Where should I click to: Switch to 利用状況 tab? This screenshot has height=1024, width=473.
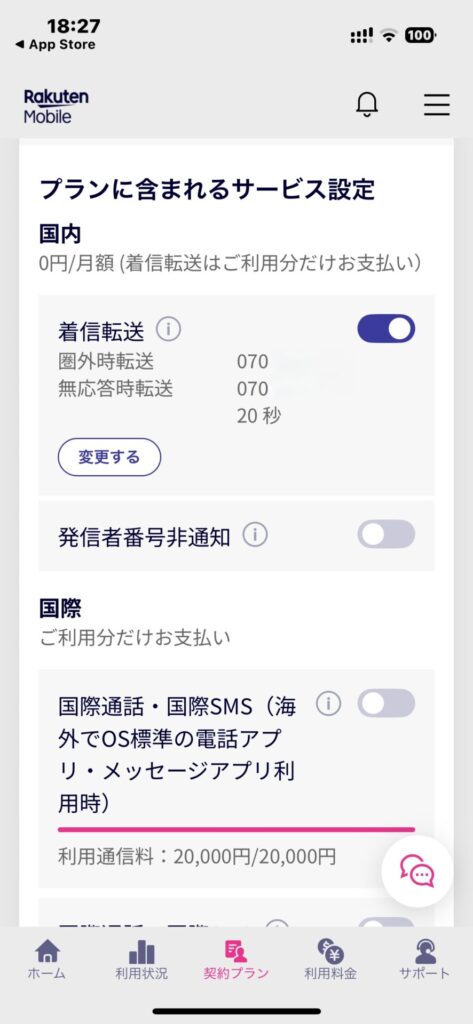(x=141, y=959)
